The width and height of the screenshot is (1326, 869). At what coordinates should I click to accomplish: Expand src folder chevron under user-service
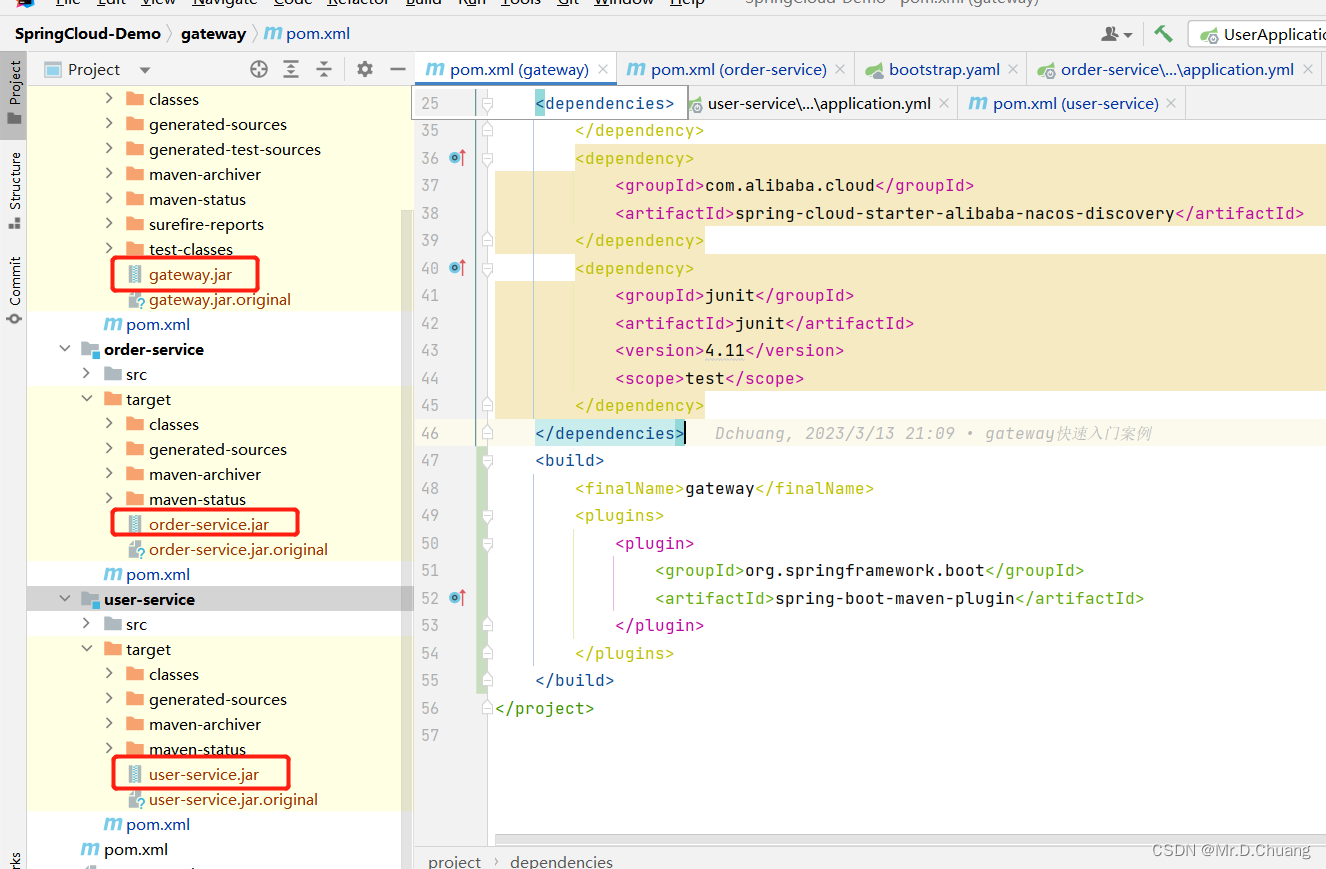point(87,624)
